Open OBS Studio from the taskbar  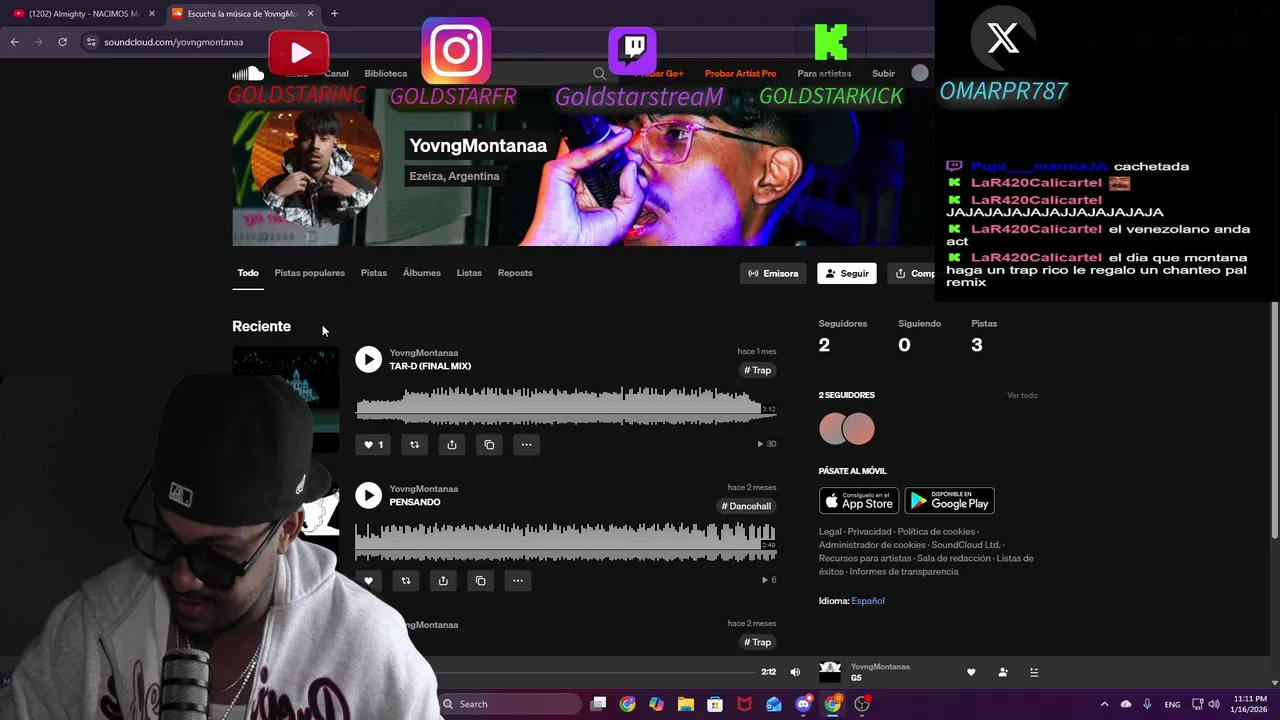coord(862,704)
